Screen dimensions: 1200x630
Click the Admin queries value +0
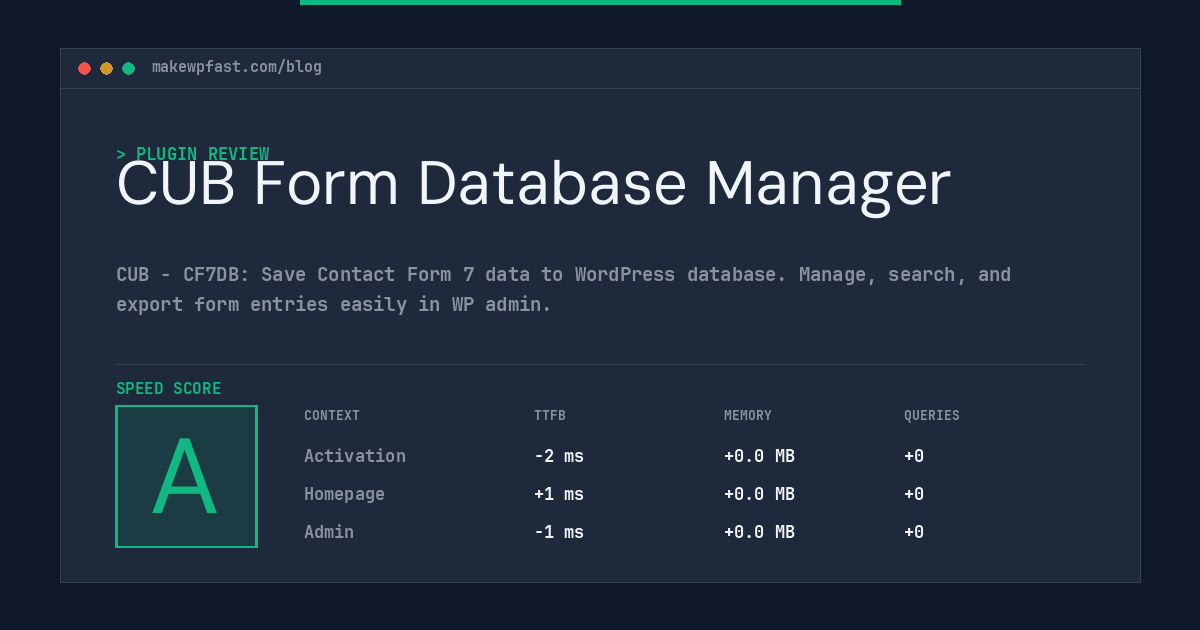(914, 532)
